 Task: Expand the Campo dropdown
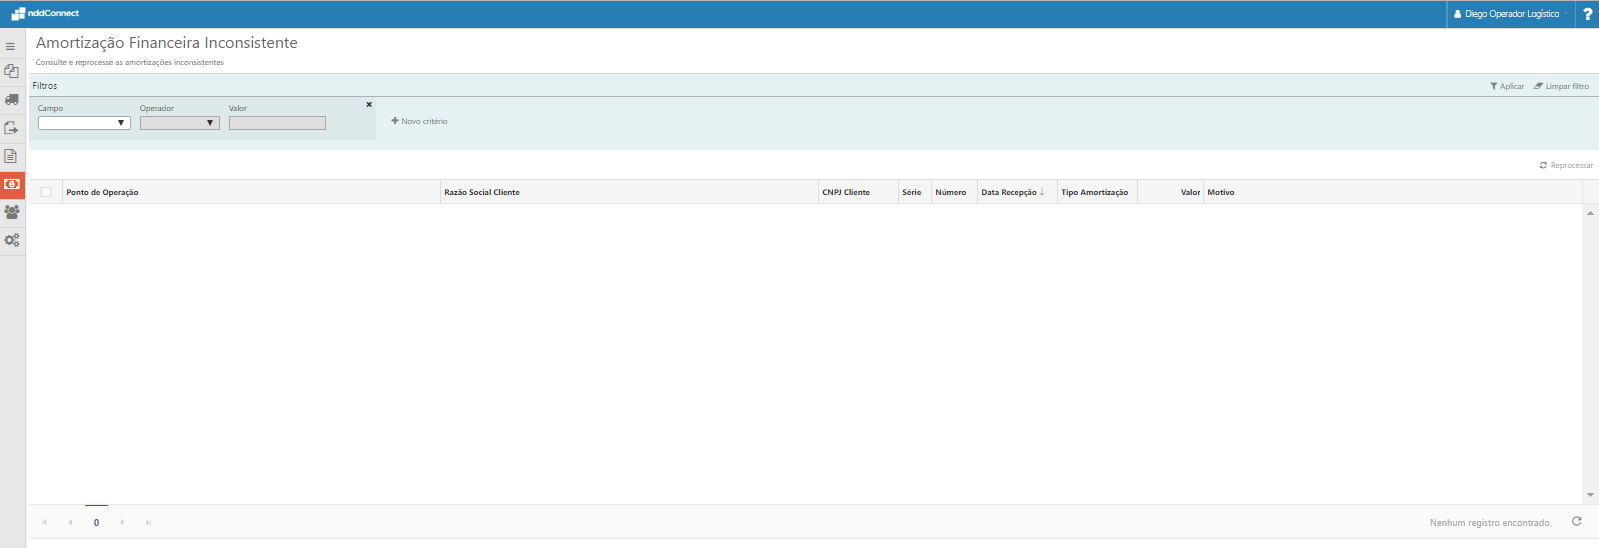84,123
